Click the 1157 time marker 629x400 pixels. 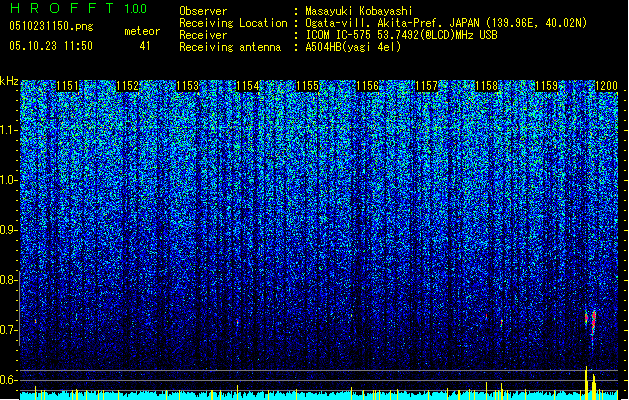[426, 86]
